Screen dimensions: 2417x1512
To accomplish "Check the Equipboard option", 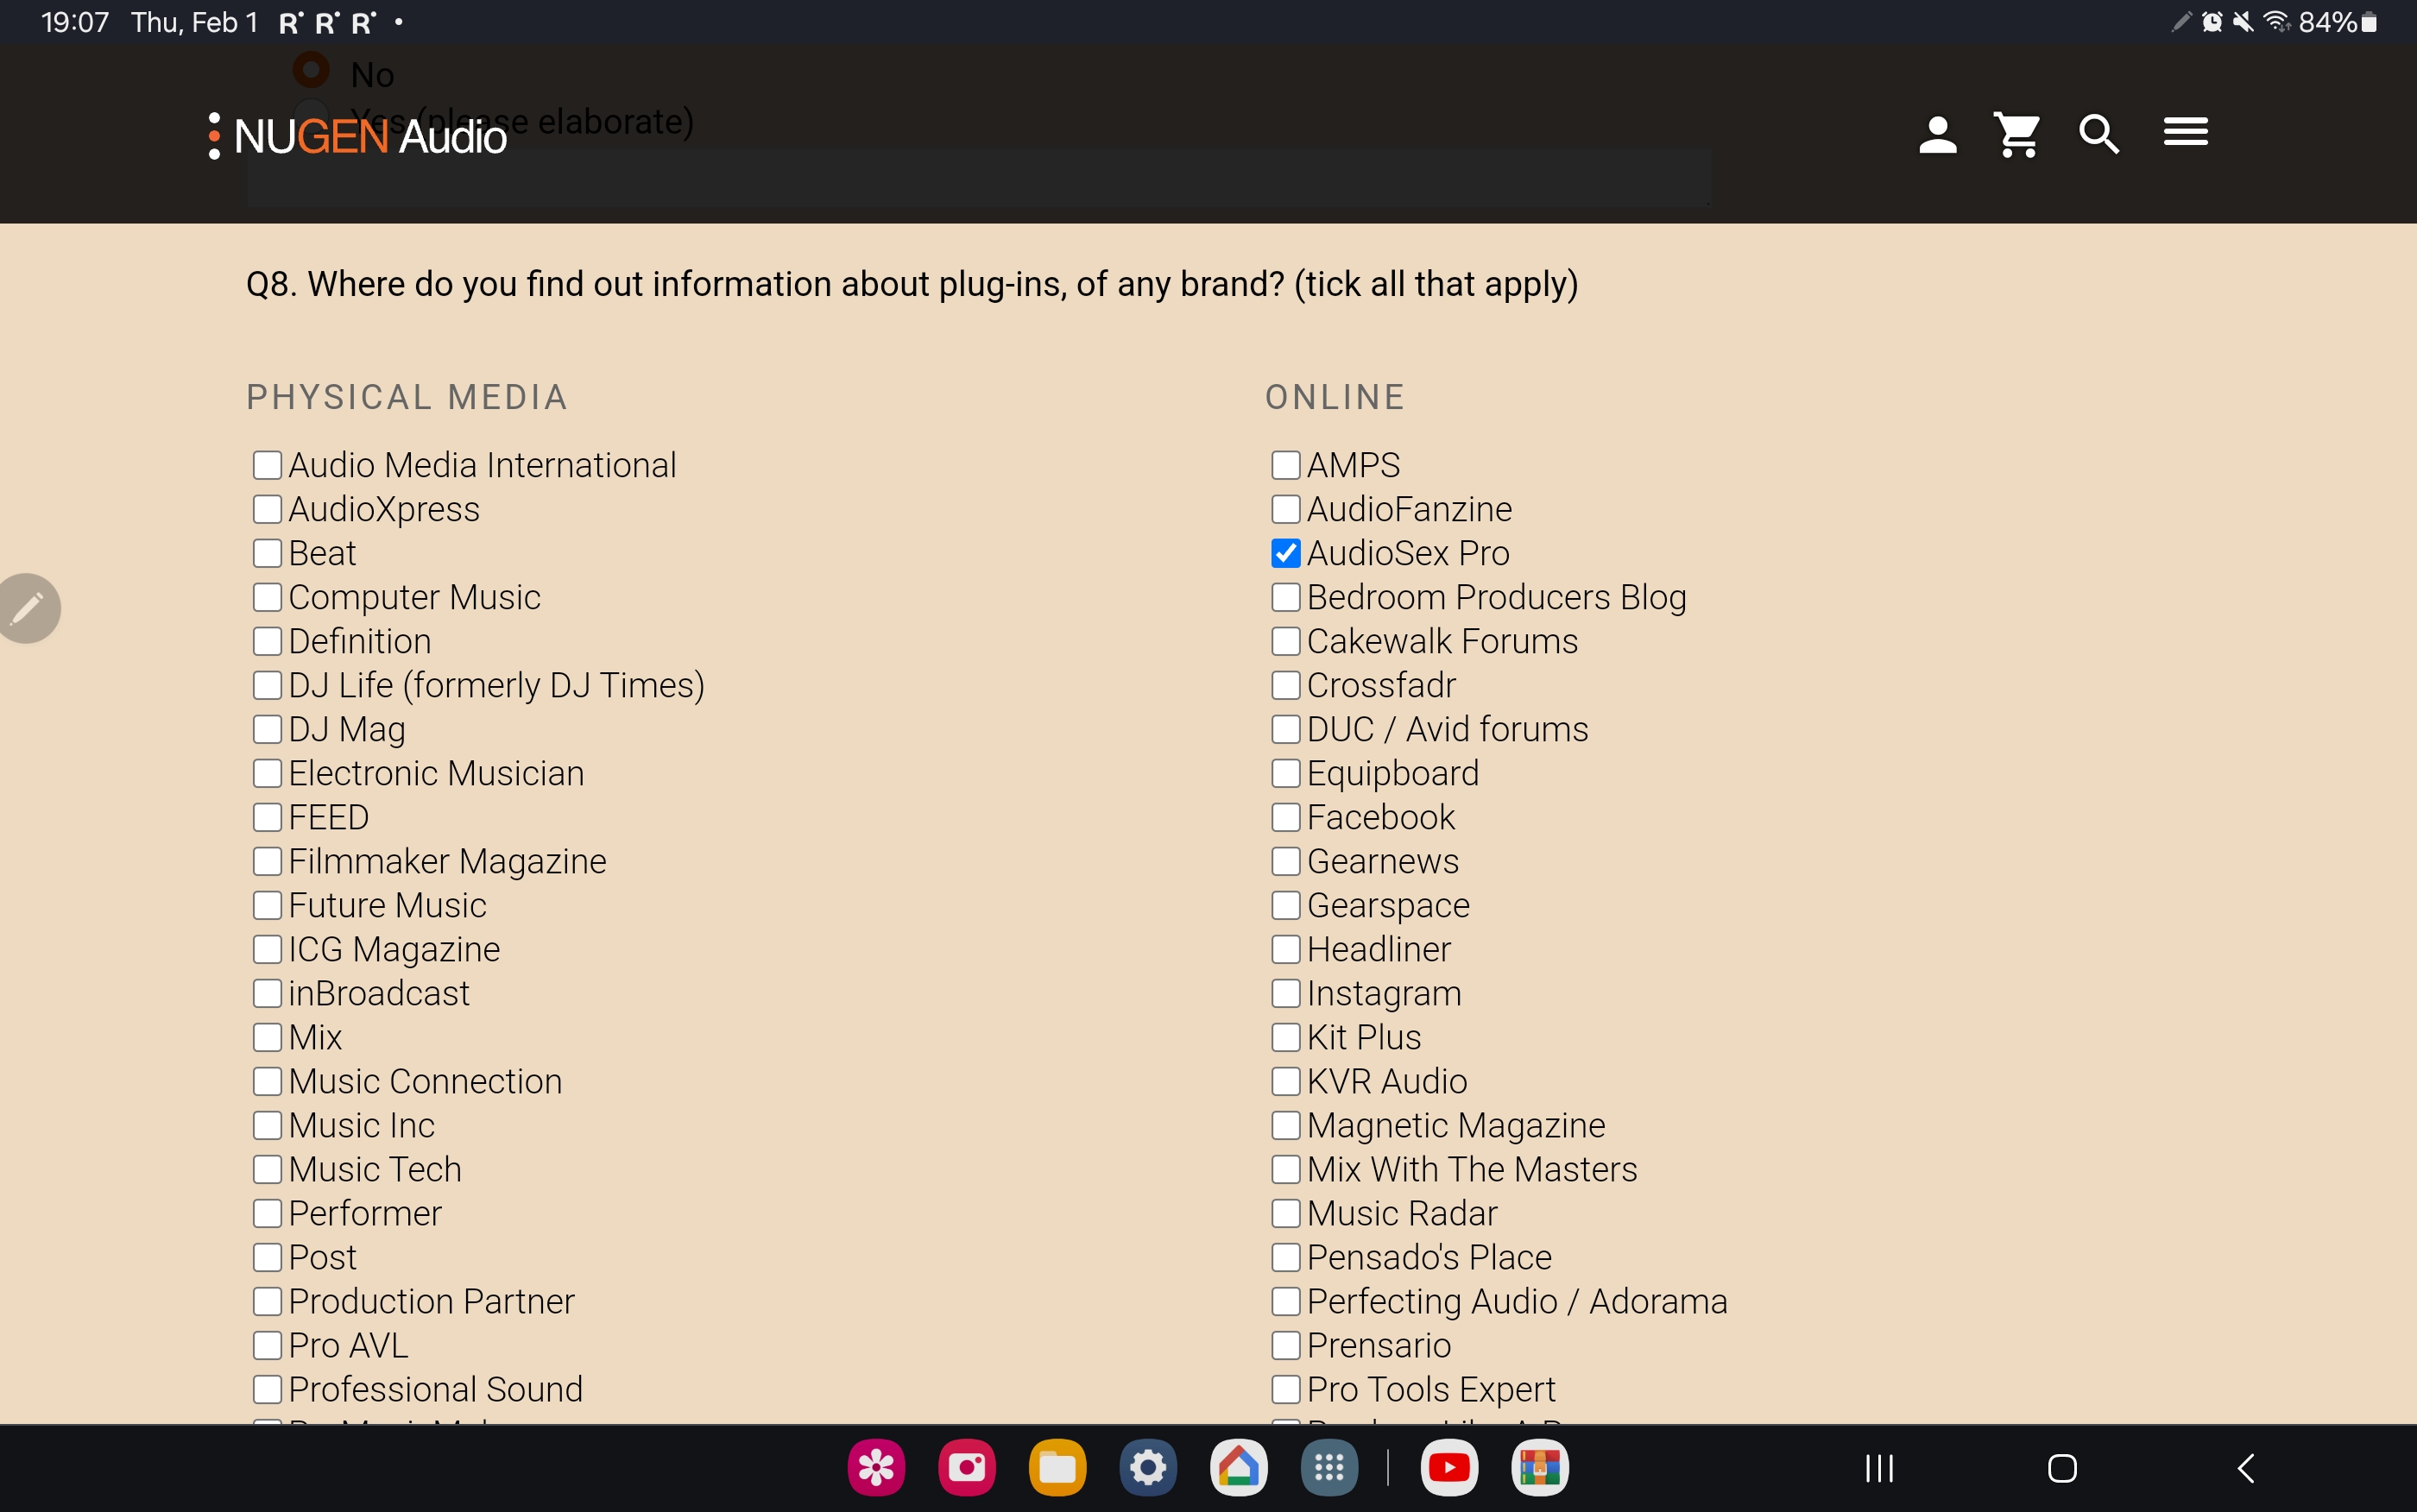I will [1286, 773].
